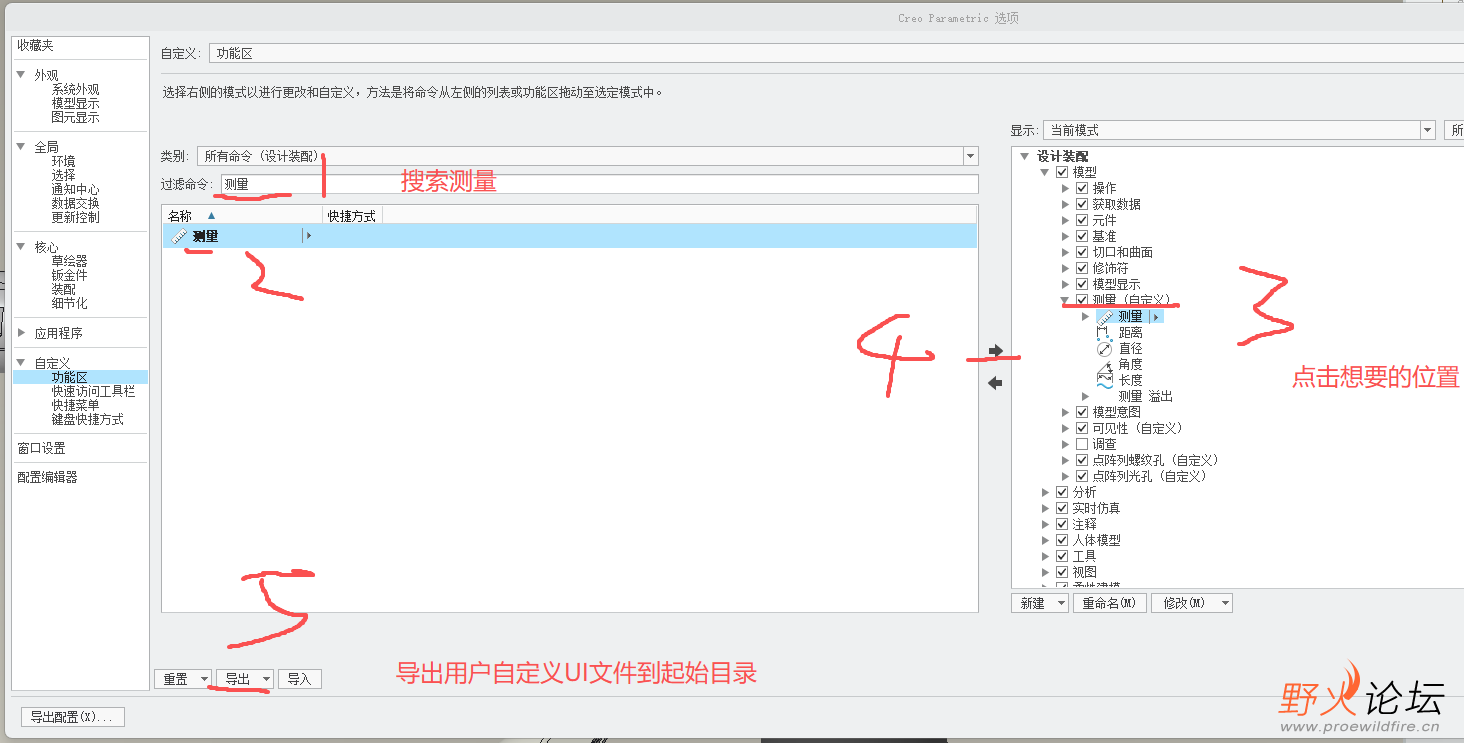
Task: Select the 点阵列光孔 (自定义) row
Action: (1149, 476)
